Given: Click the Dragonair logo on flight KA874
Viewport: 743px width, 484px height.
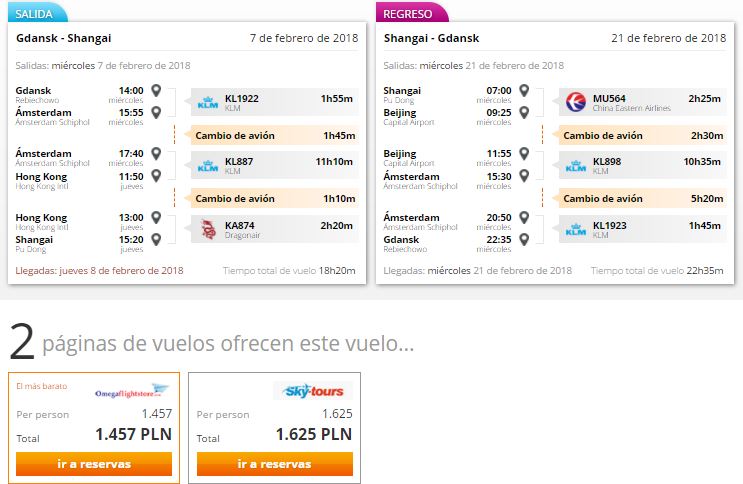Looking at the screenshot, I should [x=208, y=229].
